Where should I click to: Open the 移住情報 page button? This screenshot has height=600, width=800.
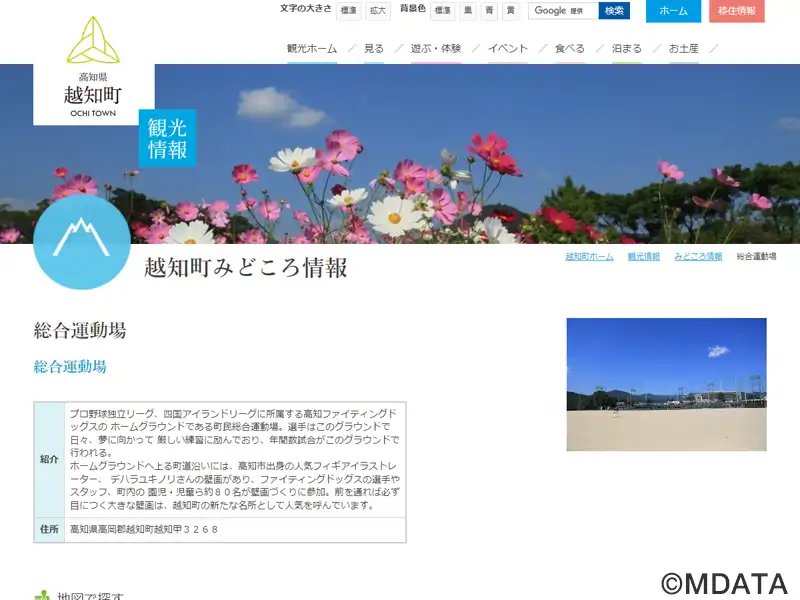[x=737, y=11]
